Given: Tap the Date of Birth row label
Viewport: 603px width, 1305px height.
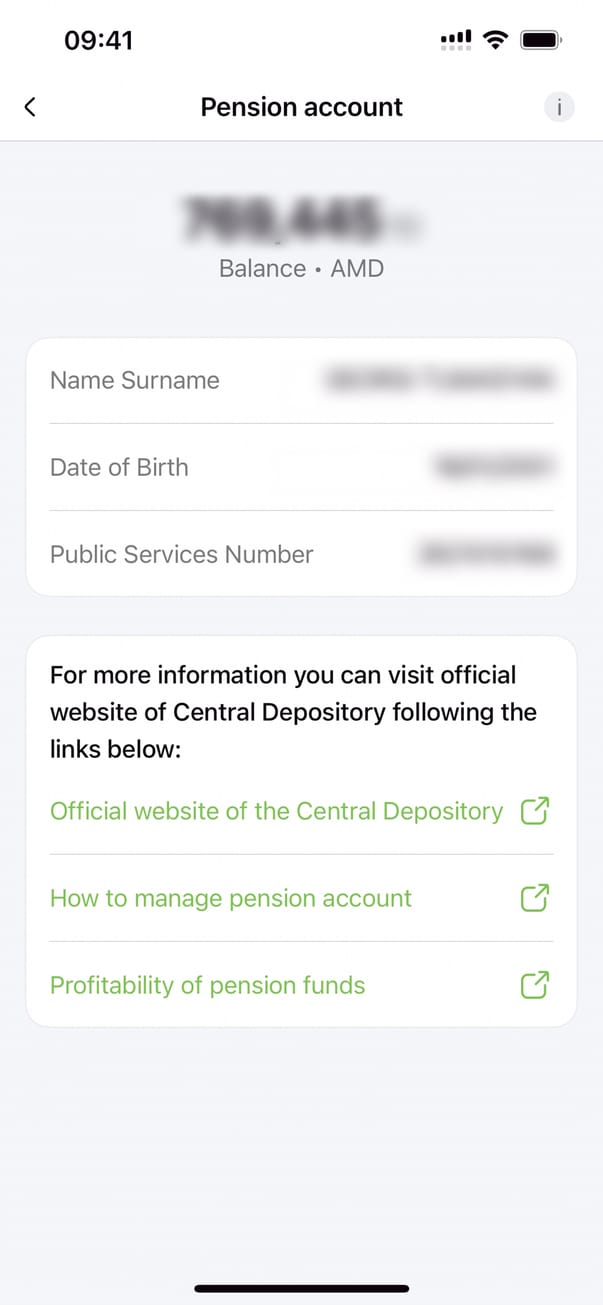Looking at the screenshot, I should (119, 467).
